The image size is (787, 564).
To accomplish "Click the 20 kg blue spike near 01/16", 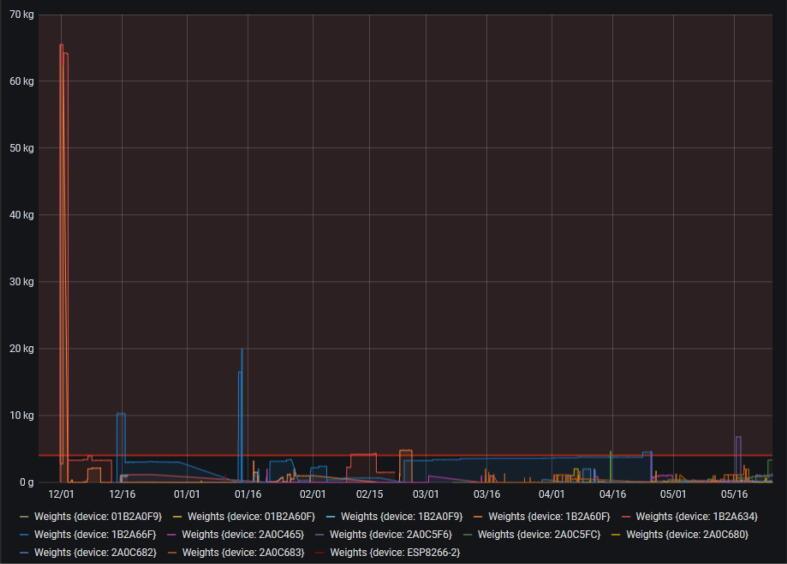I will point(241,350).
